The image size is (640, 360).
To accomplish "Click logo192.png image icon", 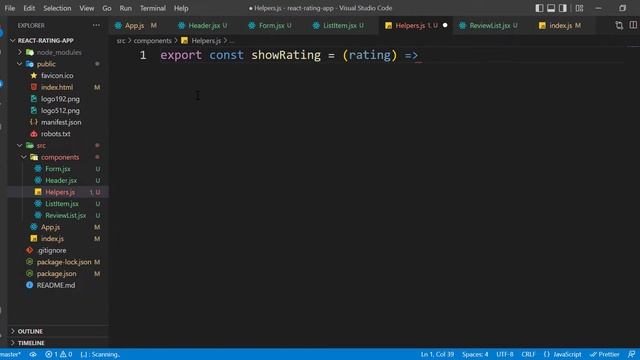I will [34, 99].
